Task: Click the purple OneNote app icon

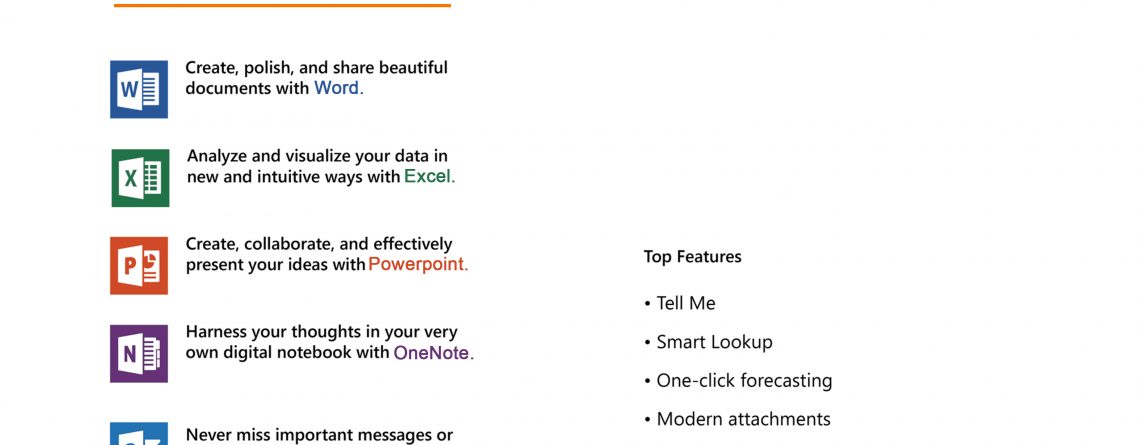Action: coord(139,354)
